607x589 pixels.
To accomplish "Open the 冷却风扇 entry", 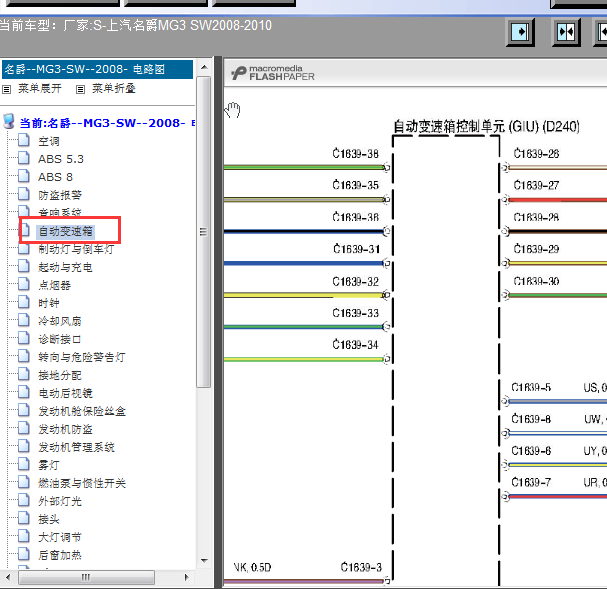I will 60,321.
